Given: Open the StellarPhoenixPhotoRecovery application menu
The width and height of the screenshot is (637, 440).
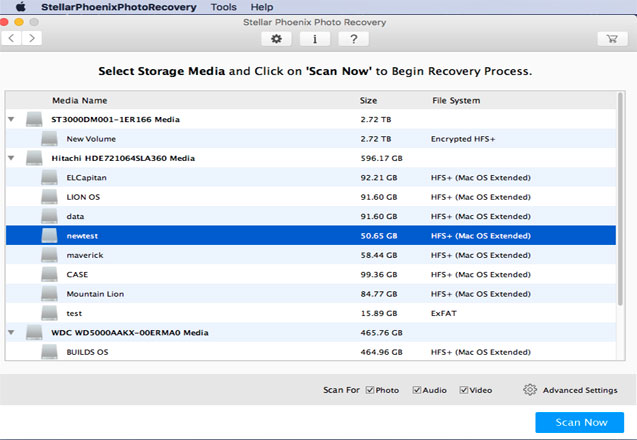Looking at the screenshot, I should tap(119, 7).
